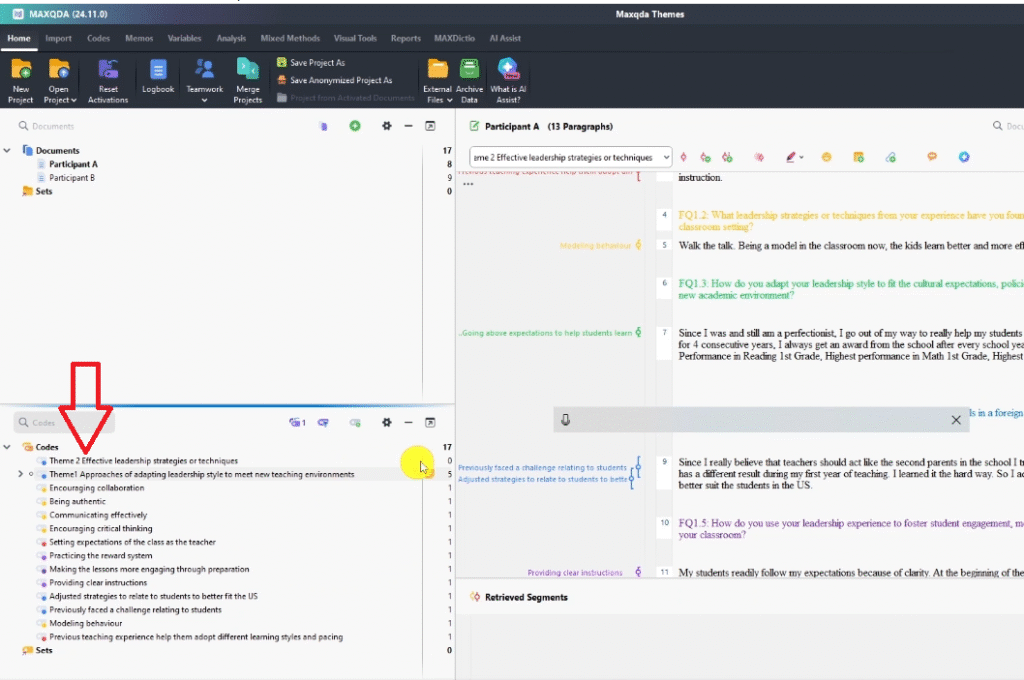Screen dimensions: 1024x680
Task: Open Codes panel settings gear
Action: point(386,423)
